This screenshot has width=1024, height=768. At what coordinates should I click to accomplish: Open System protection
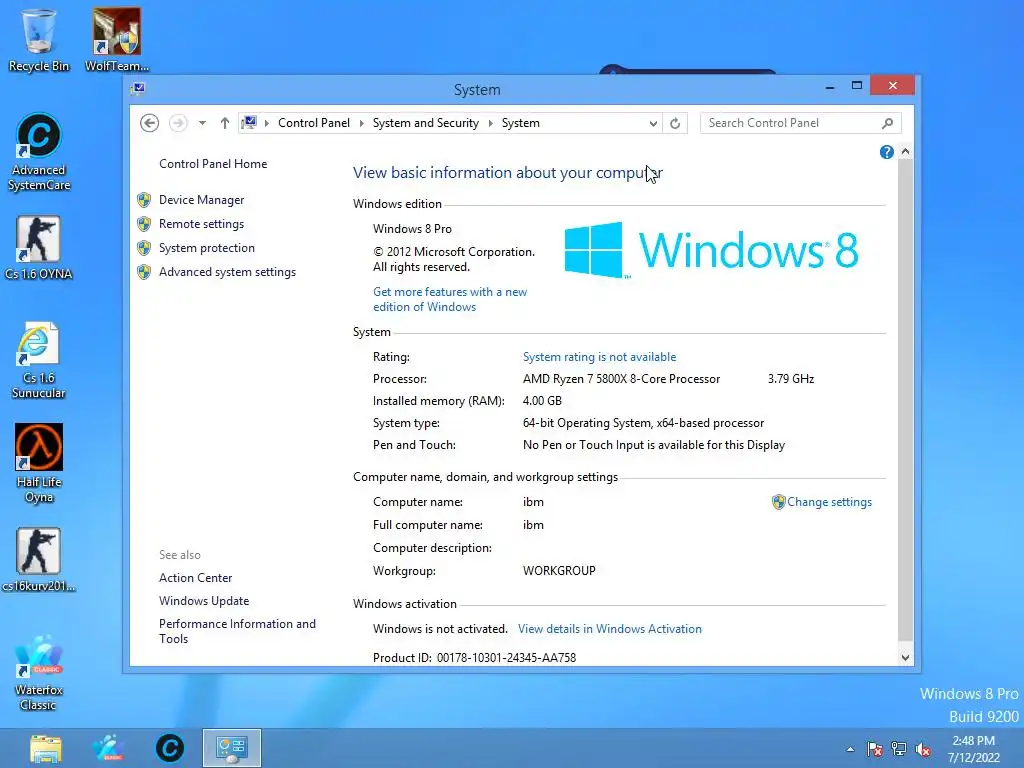[x=206, y=248]
